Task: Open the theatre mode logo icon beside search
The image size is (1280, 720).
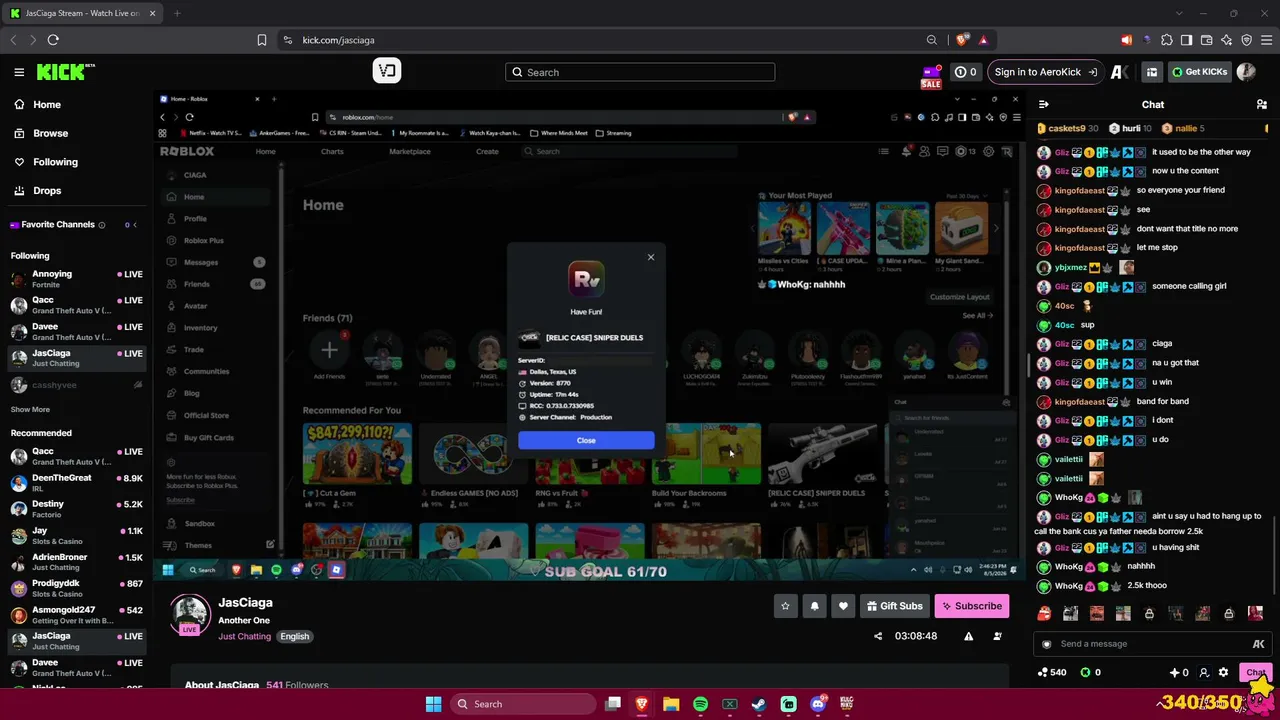Action: pyautogui.click(x=387, y=71)
